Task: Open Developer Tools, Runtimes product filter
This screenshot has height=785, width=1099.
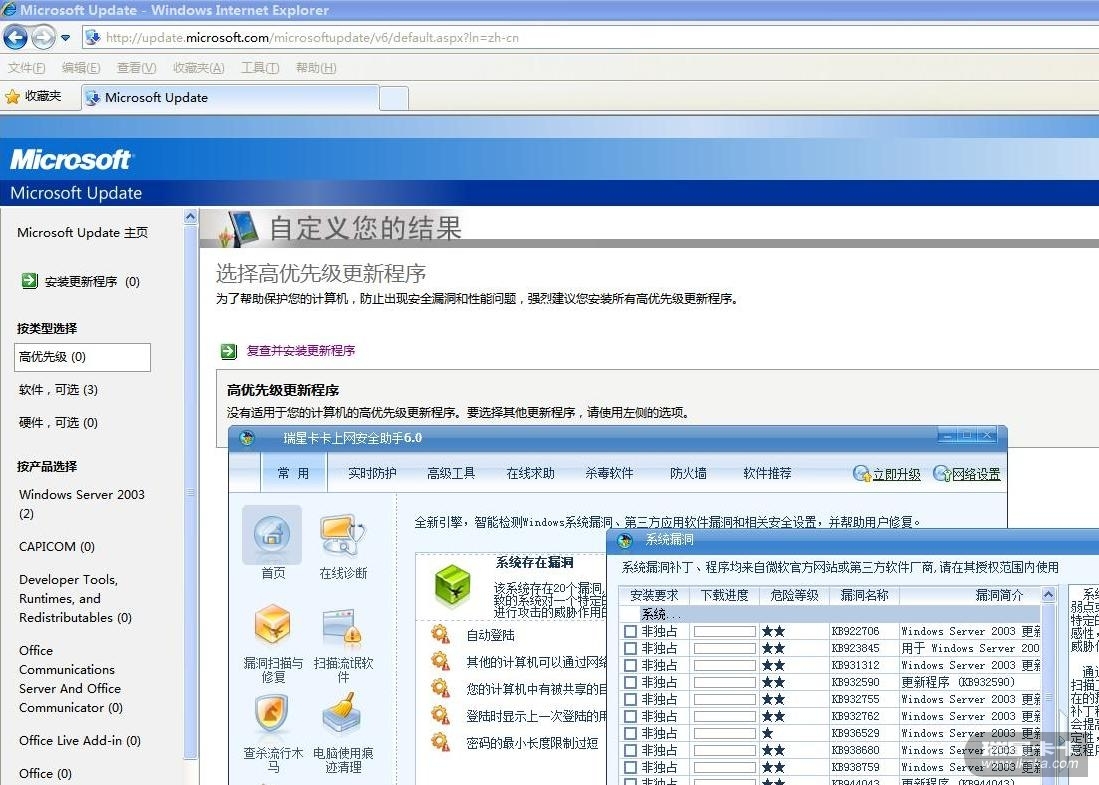Action: (75, 599)
